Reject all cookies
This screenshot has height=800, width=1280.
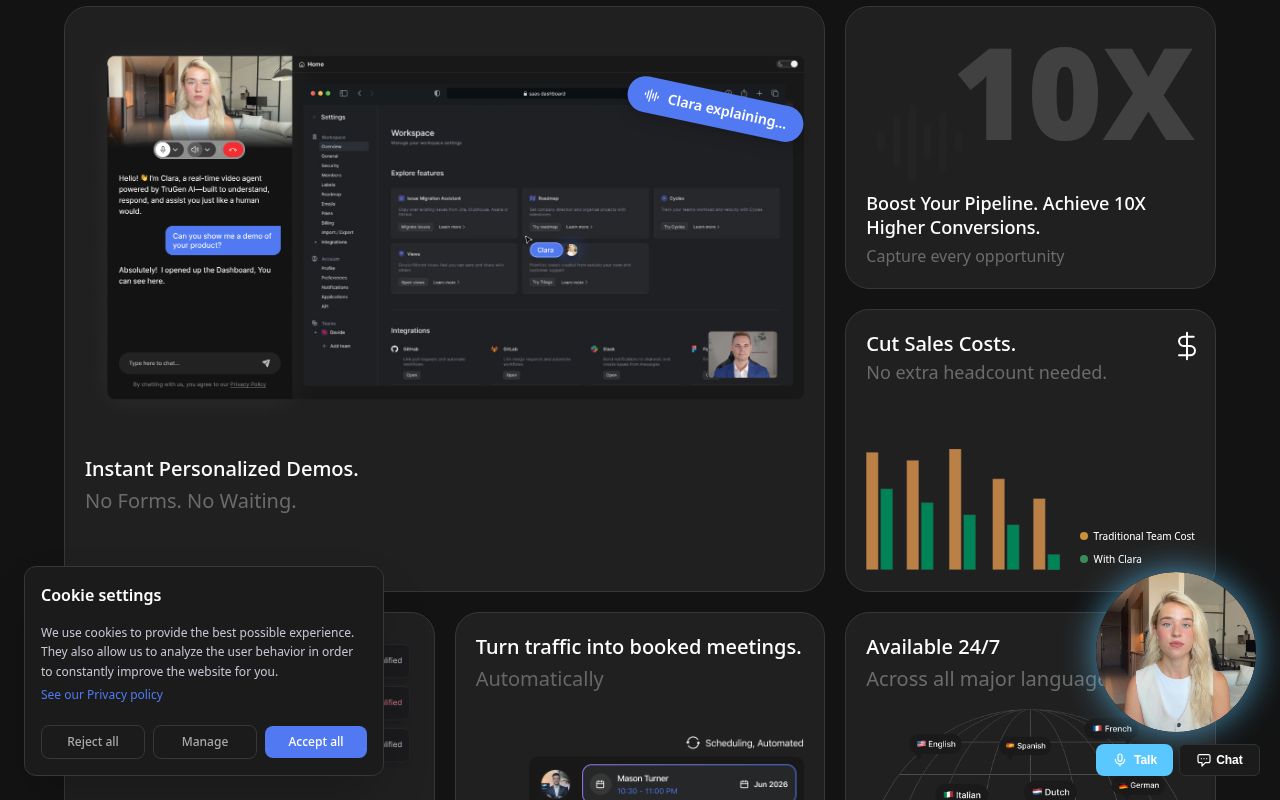click(93, 742)
